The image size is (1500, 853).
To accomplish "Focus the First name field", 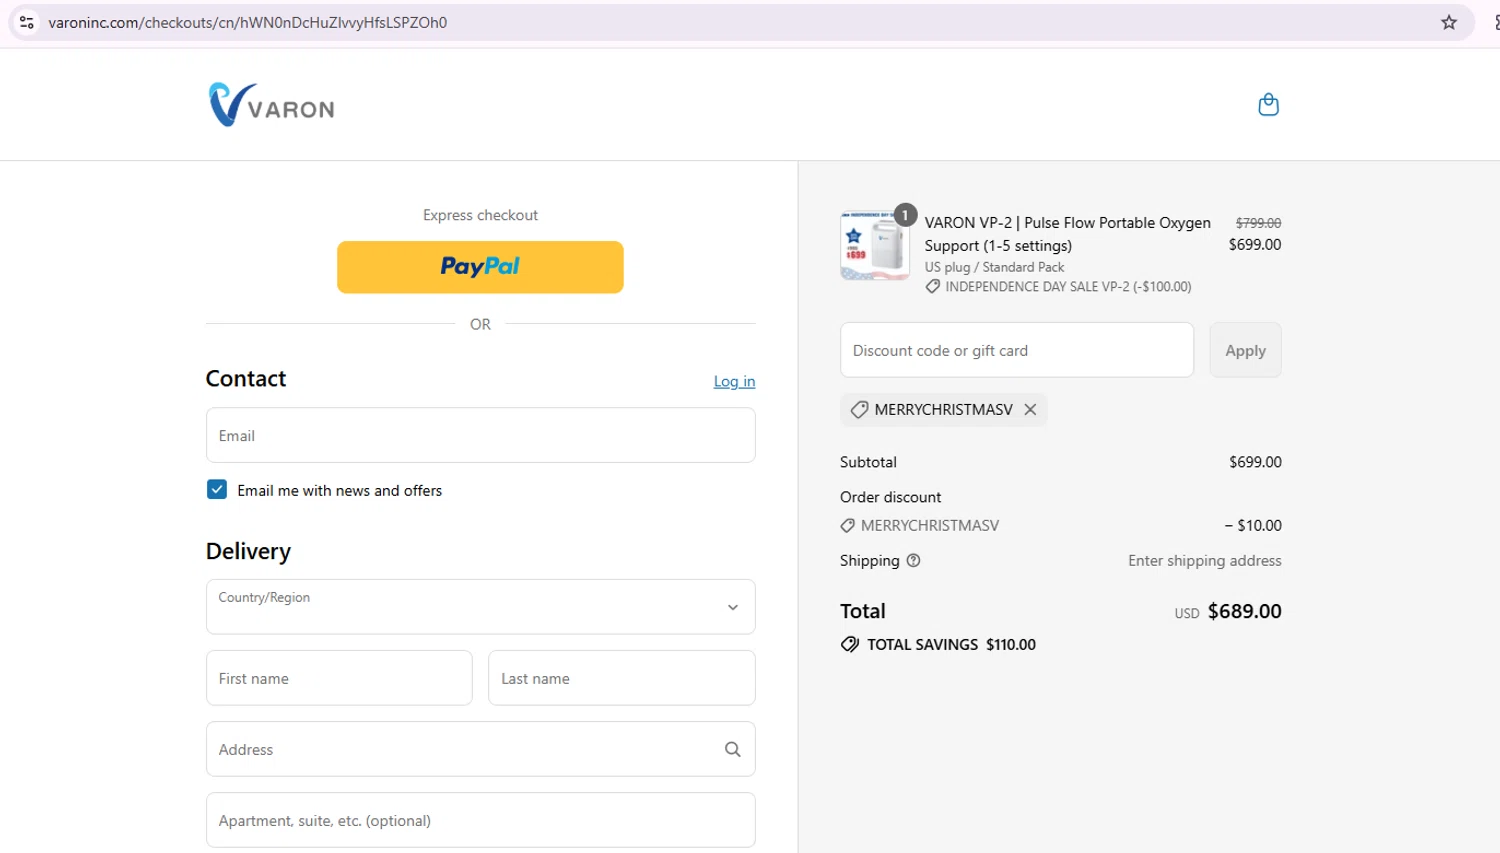I will (x=339, y=678).
